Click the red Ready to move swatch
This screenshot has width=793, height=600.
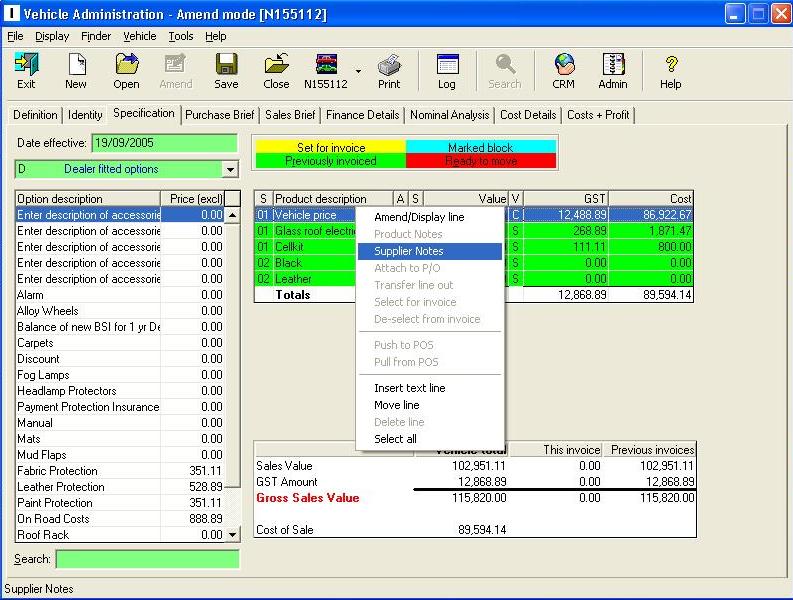click(x=480, y=161)
